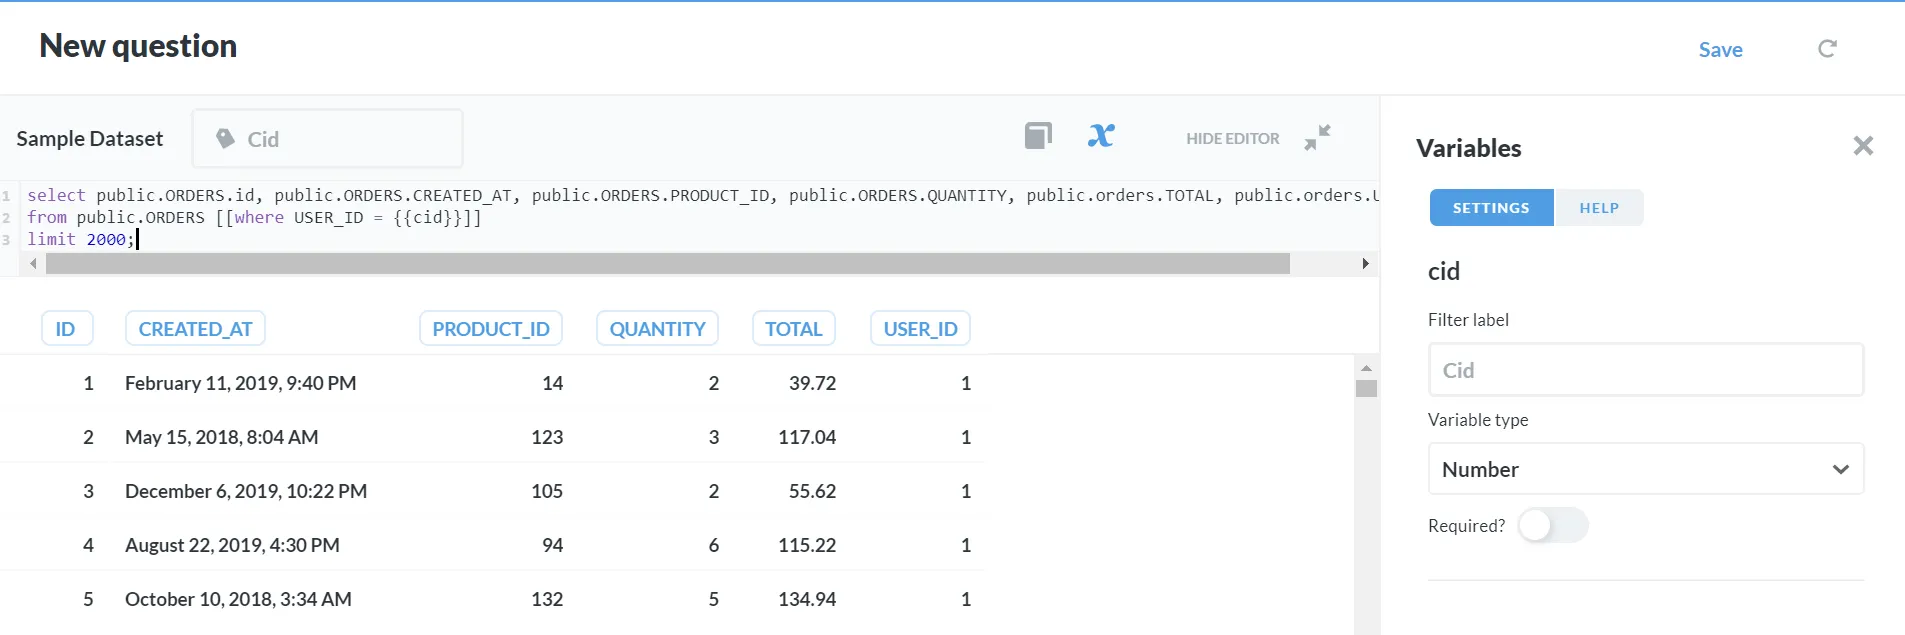The image size is (1905, 635).
Task: Close the Variables panel
Action: (x=1863, y=146)
